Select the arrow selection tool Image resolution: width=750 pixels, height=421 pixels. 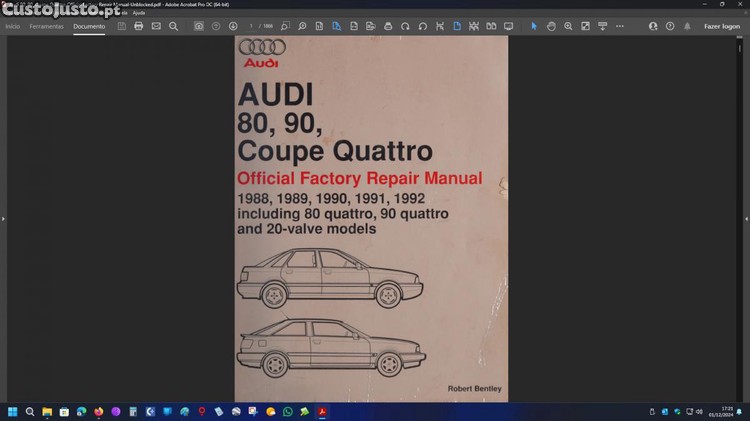(x=534, y=26)
